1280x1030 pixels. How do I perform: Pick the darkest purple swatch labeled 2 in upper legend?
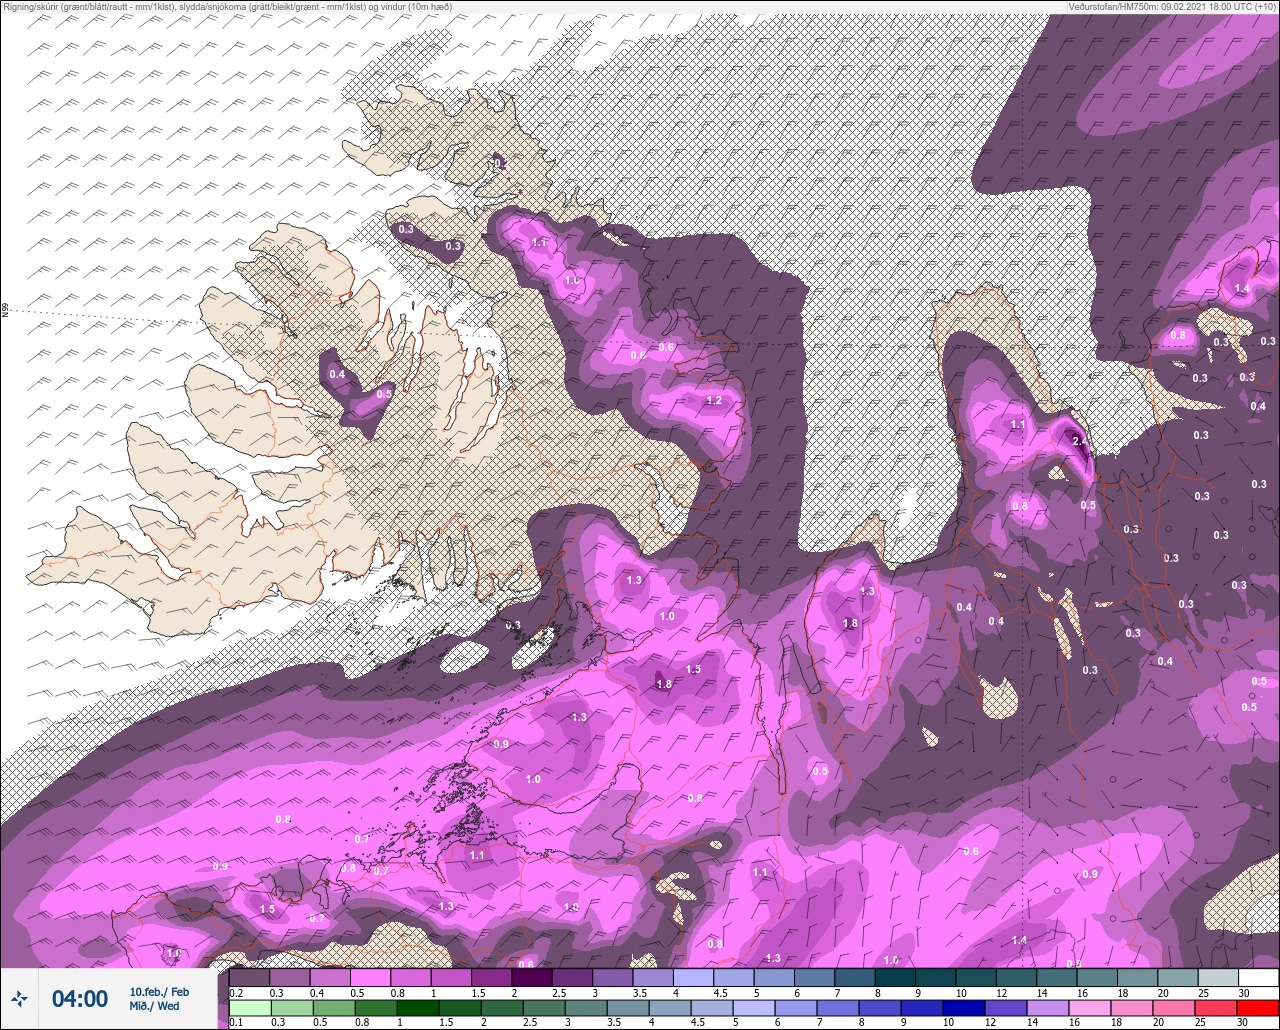532,977
